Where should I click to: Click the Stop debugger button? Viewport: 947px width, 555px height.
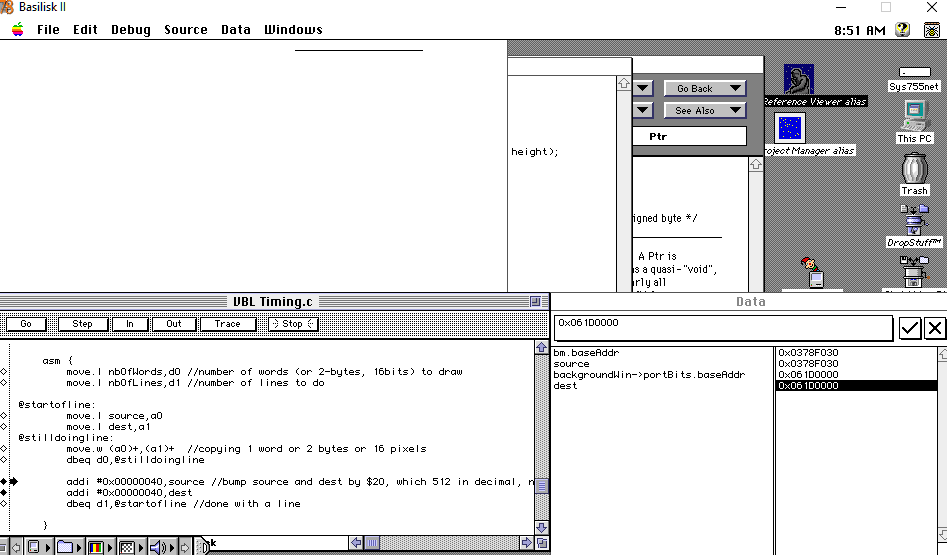pyautogui.click(x=293, y=324)
